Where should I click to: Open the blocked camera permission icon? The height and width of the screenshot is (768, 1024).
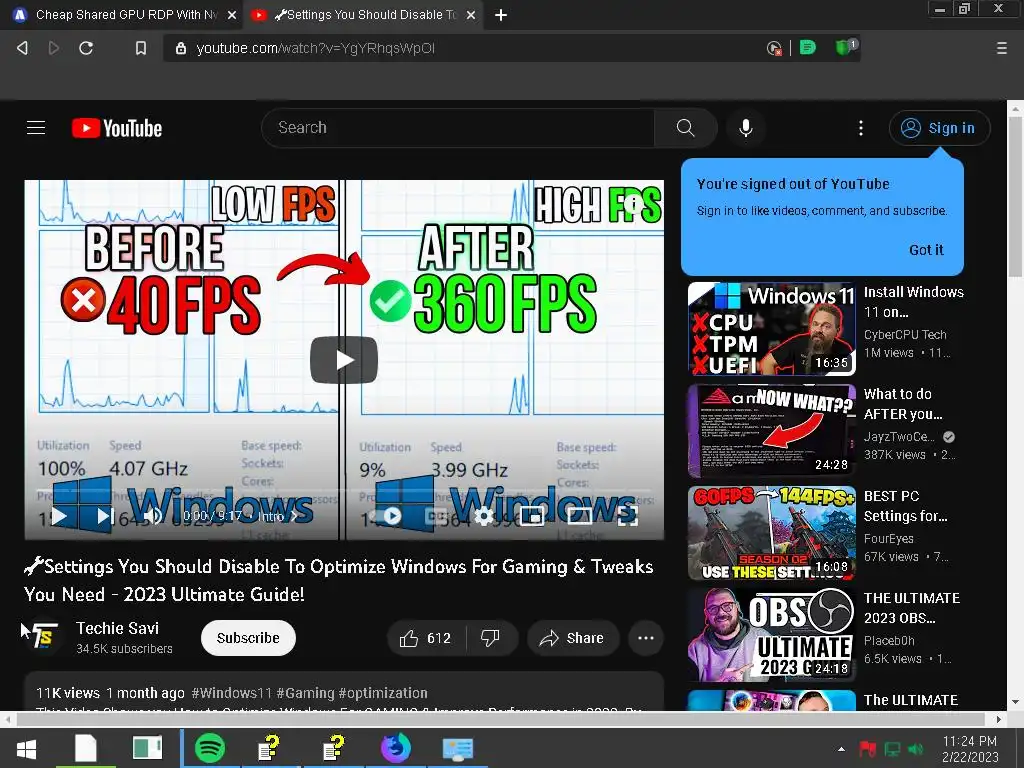tap(774, 48)
